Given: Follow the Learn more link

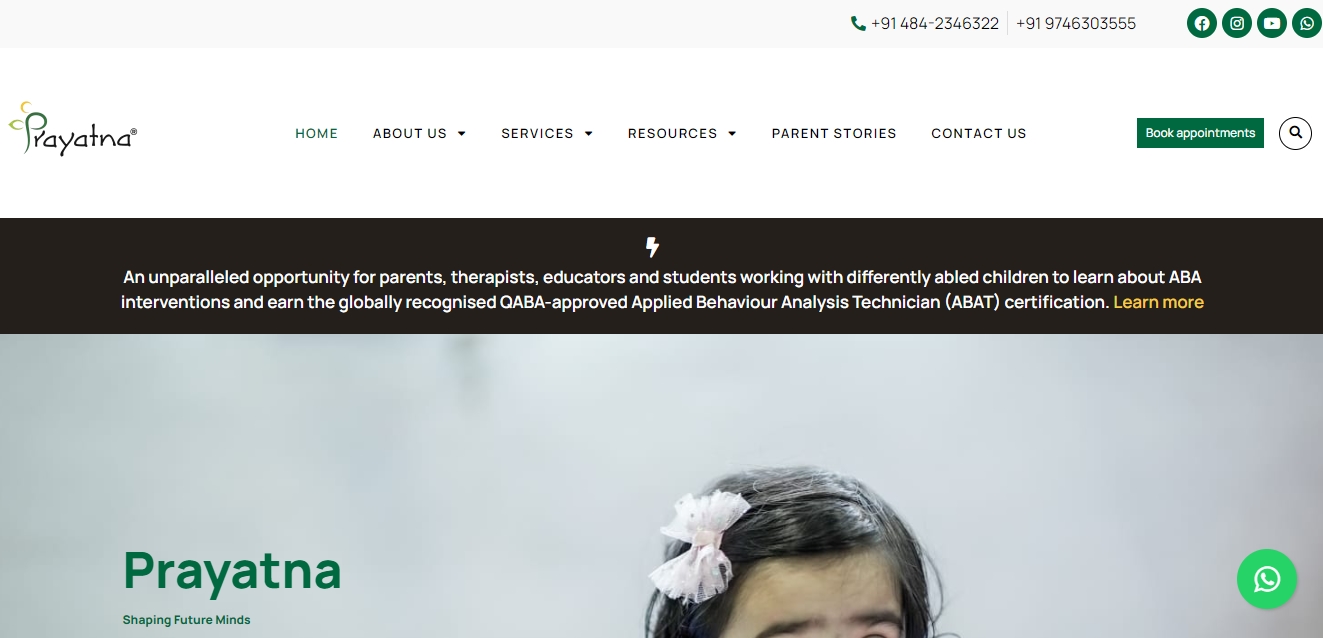Looking at the screenshot, I should (1158, 302).
